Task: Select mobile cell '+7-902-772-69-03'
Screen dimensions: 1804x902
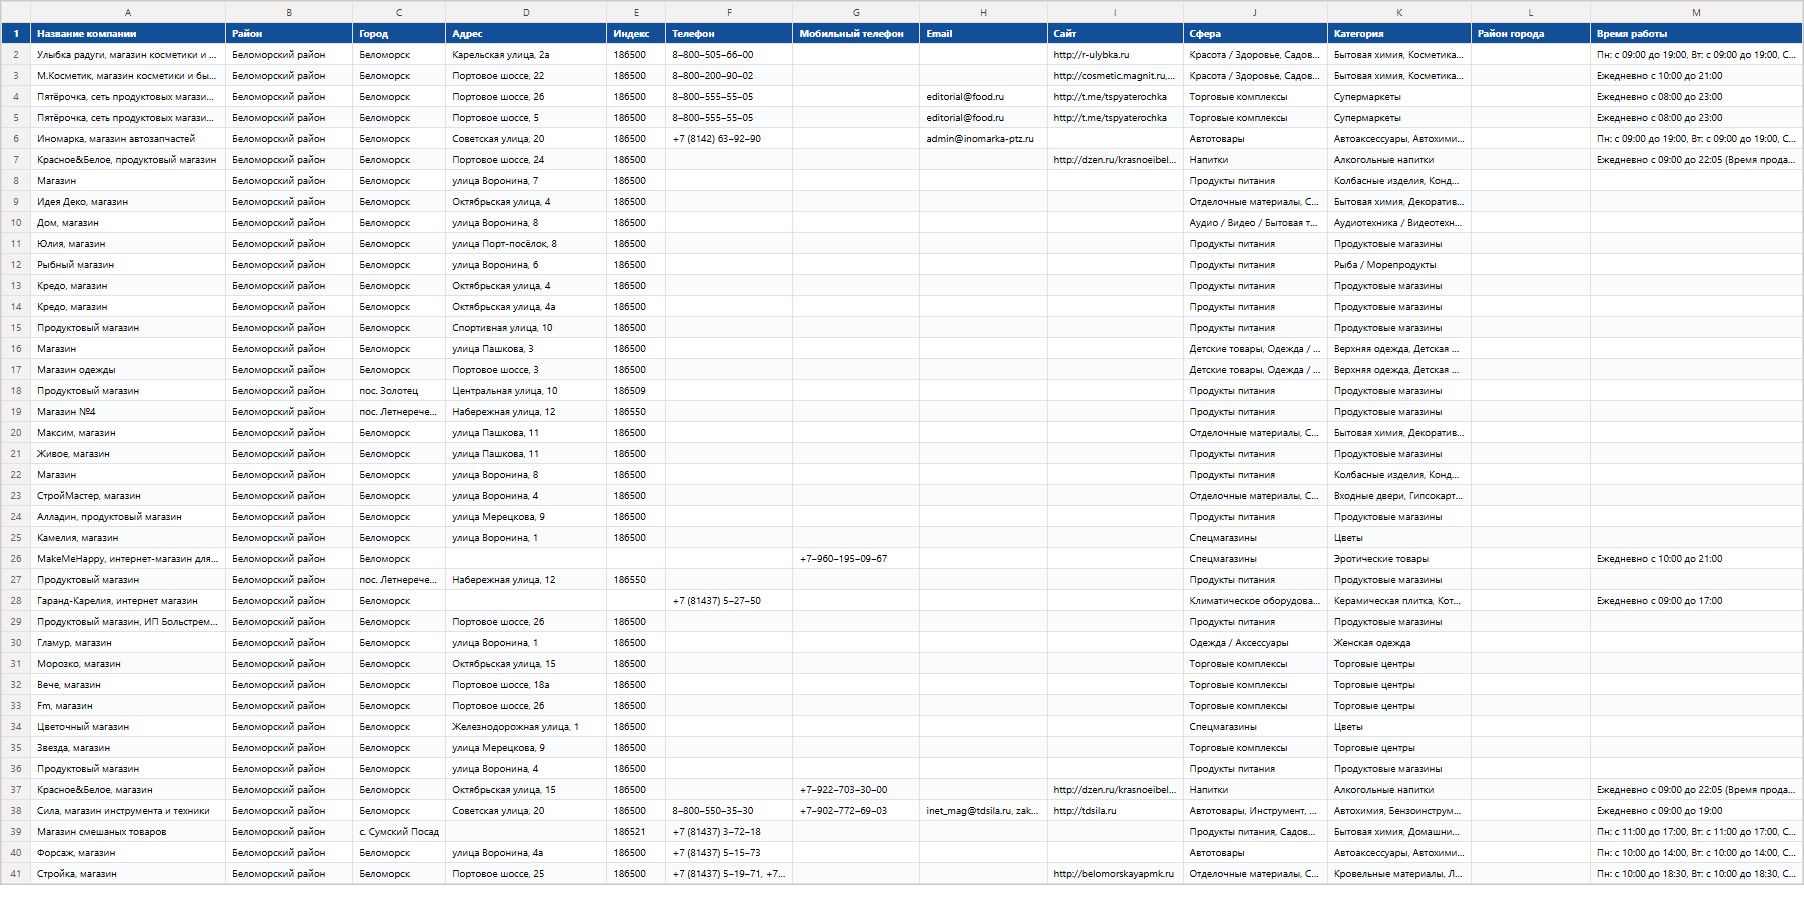Action: coord(856,811)
